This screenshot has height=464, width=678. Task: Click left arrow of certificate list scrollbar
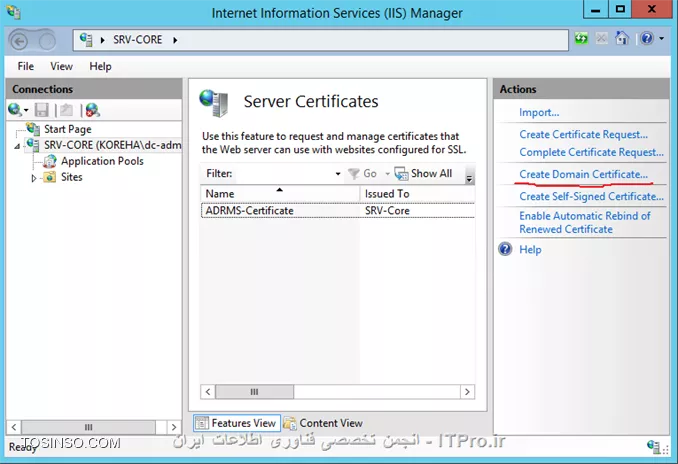tap(208, 392)
